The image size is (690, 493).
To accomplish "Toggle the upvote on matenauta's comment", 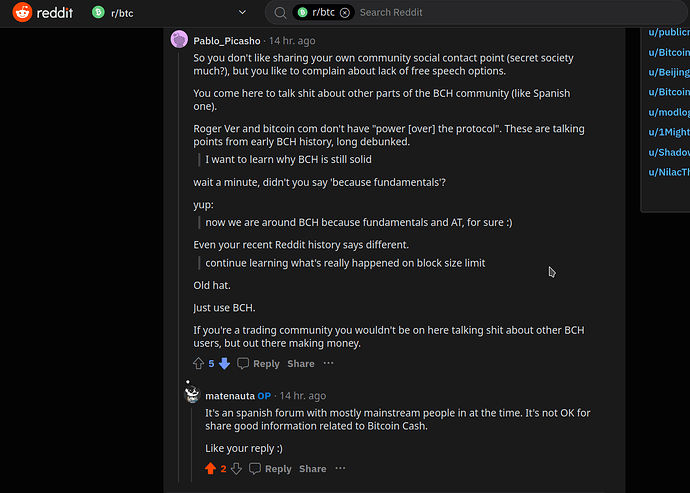I will click(210, 469).
